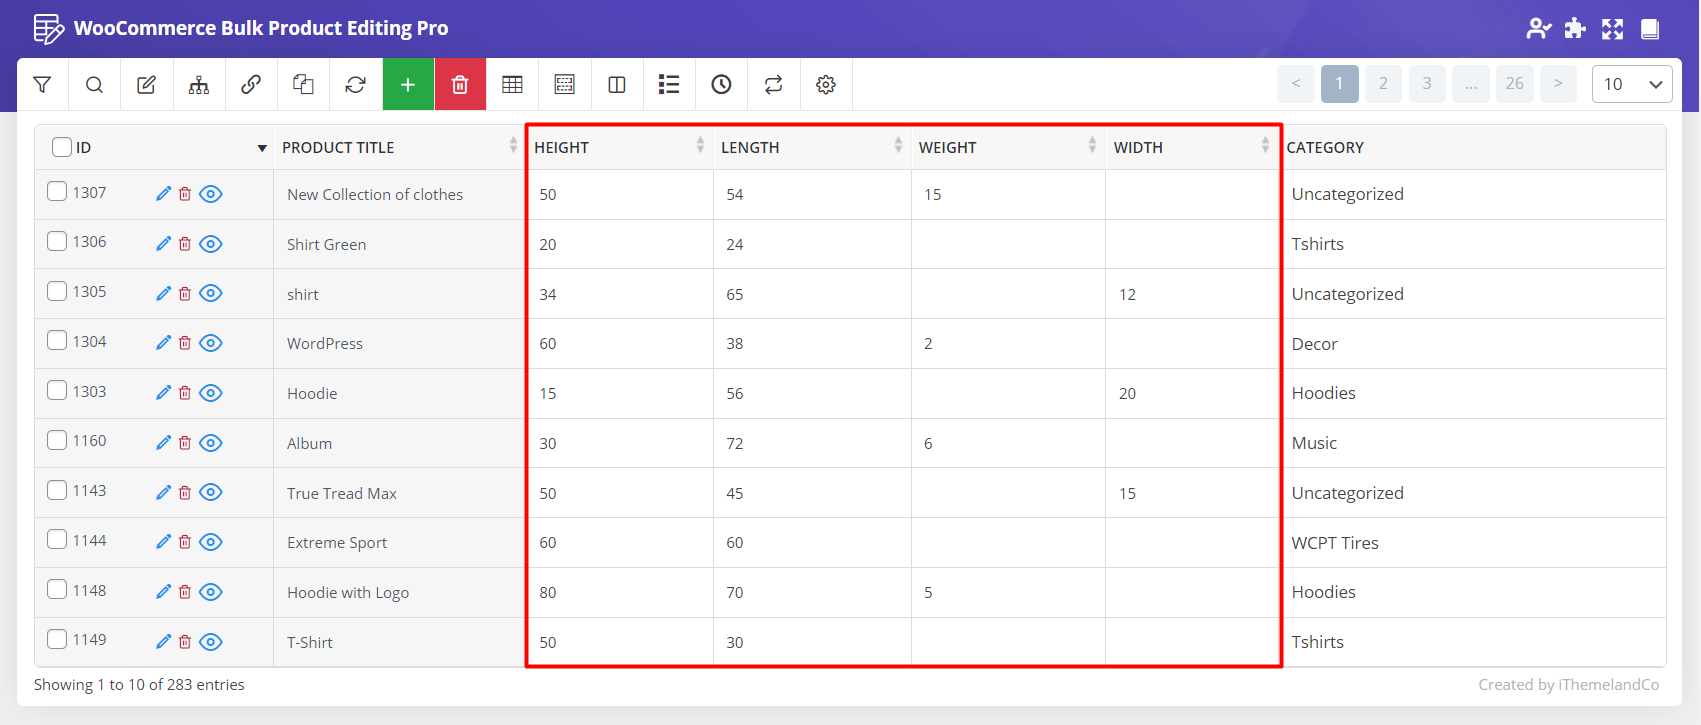Click Created by iThemelandCo footer text
The width and height of the screenshot is (1701, 725).
[1568, 685]
